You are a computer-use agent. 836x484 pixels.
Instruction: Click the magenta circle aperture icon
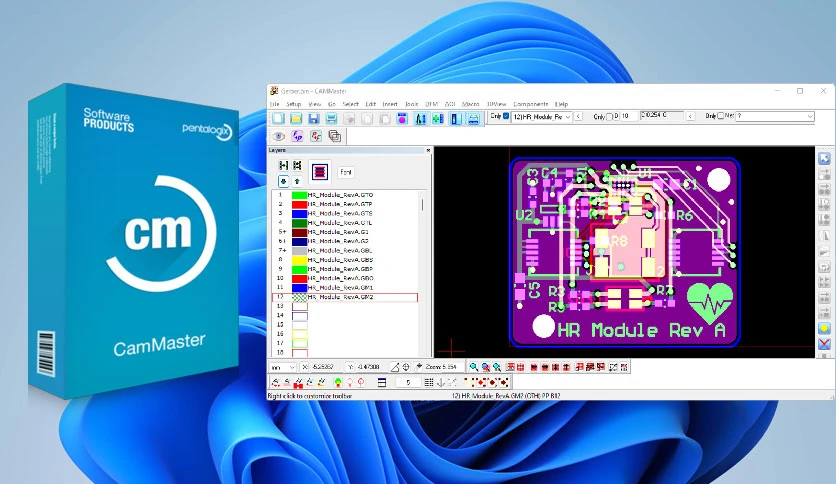[x=402, y=118]
